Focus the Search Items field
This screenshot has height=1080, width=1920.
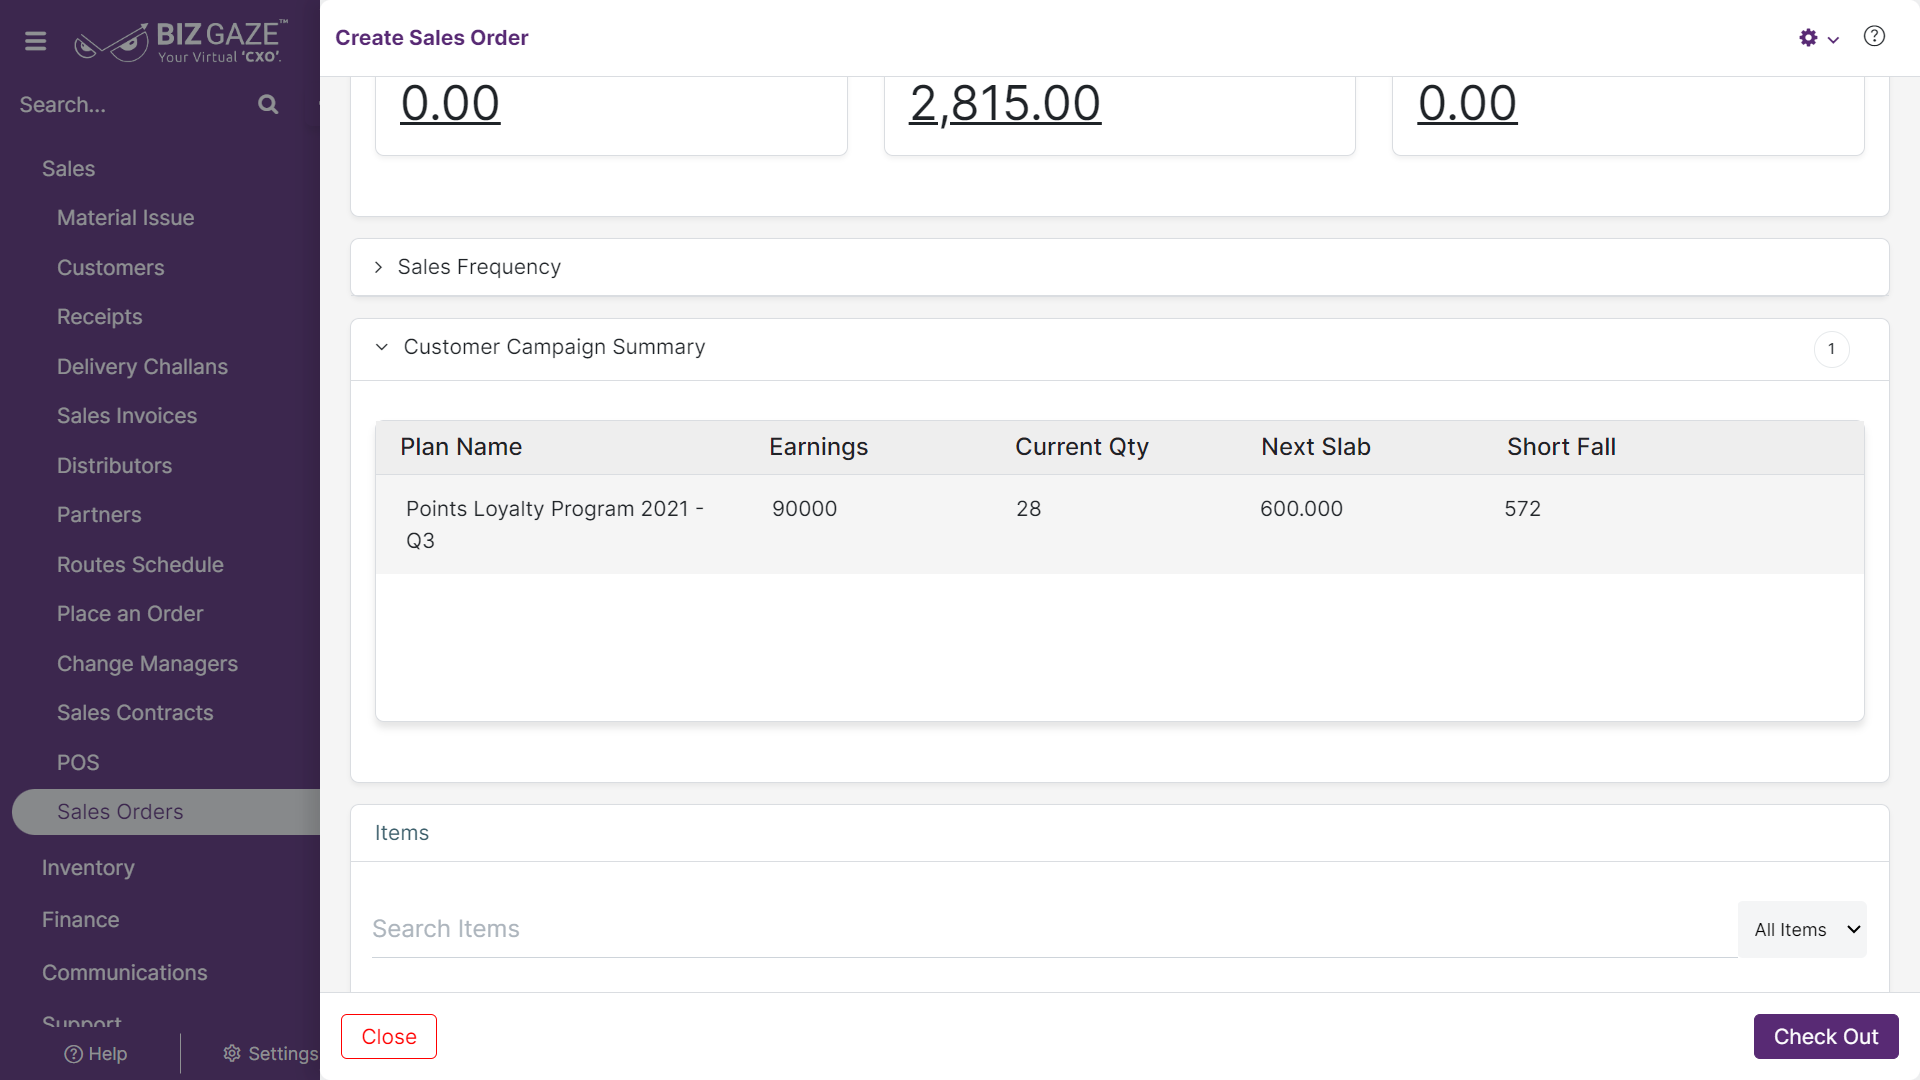pyautogui.click(x=1054, y=929)
